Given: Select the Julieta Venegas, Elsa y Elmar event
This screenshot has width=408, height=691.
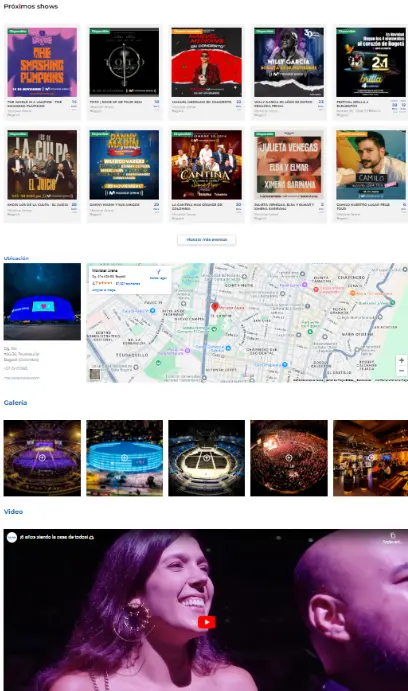Looking at the screenshot, I should click(x=289, y=175).
